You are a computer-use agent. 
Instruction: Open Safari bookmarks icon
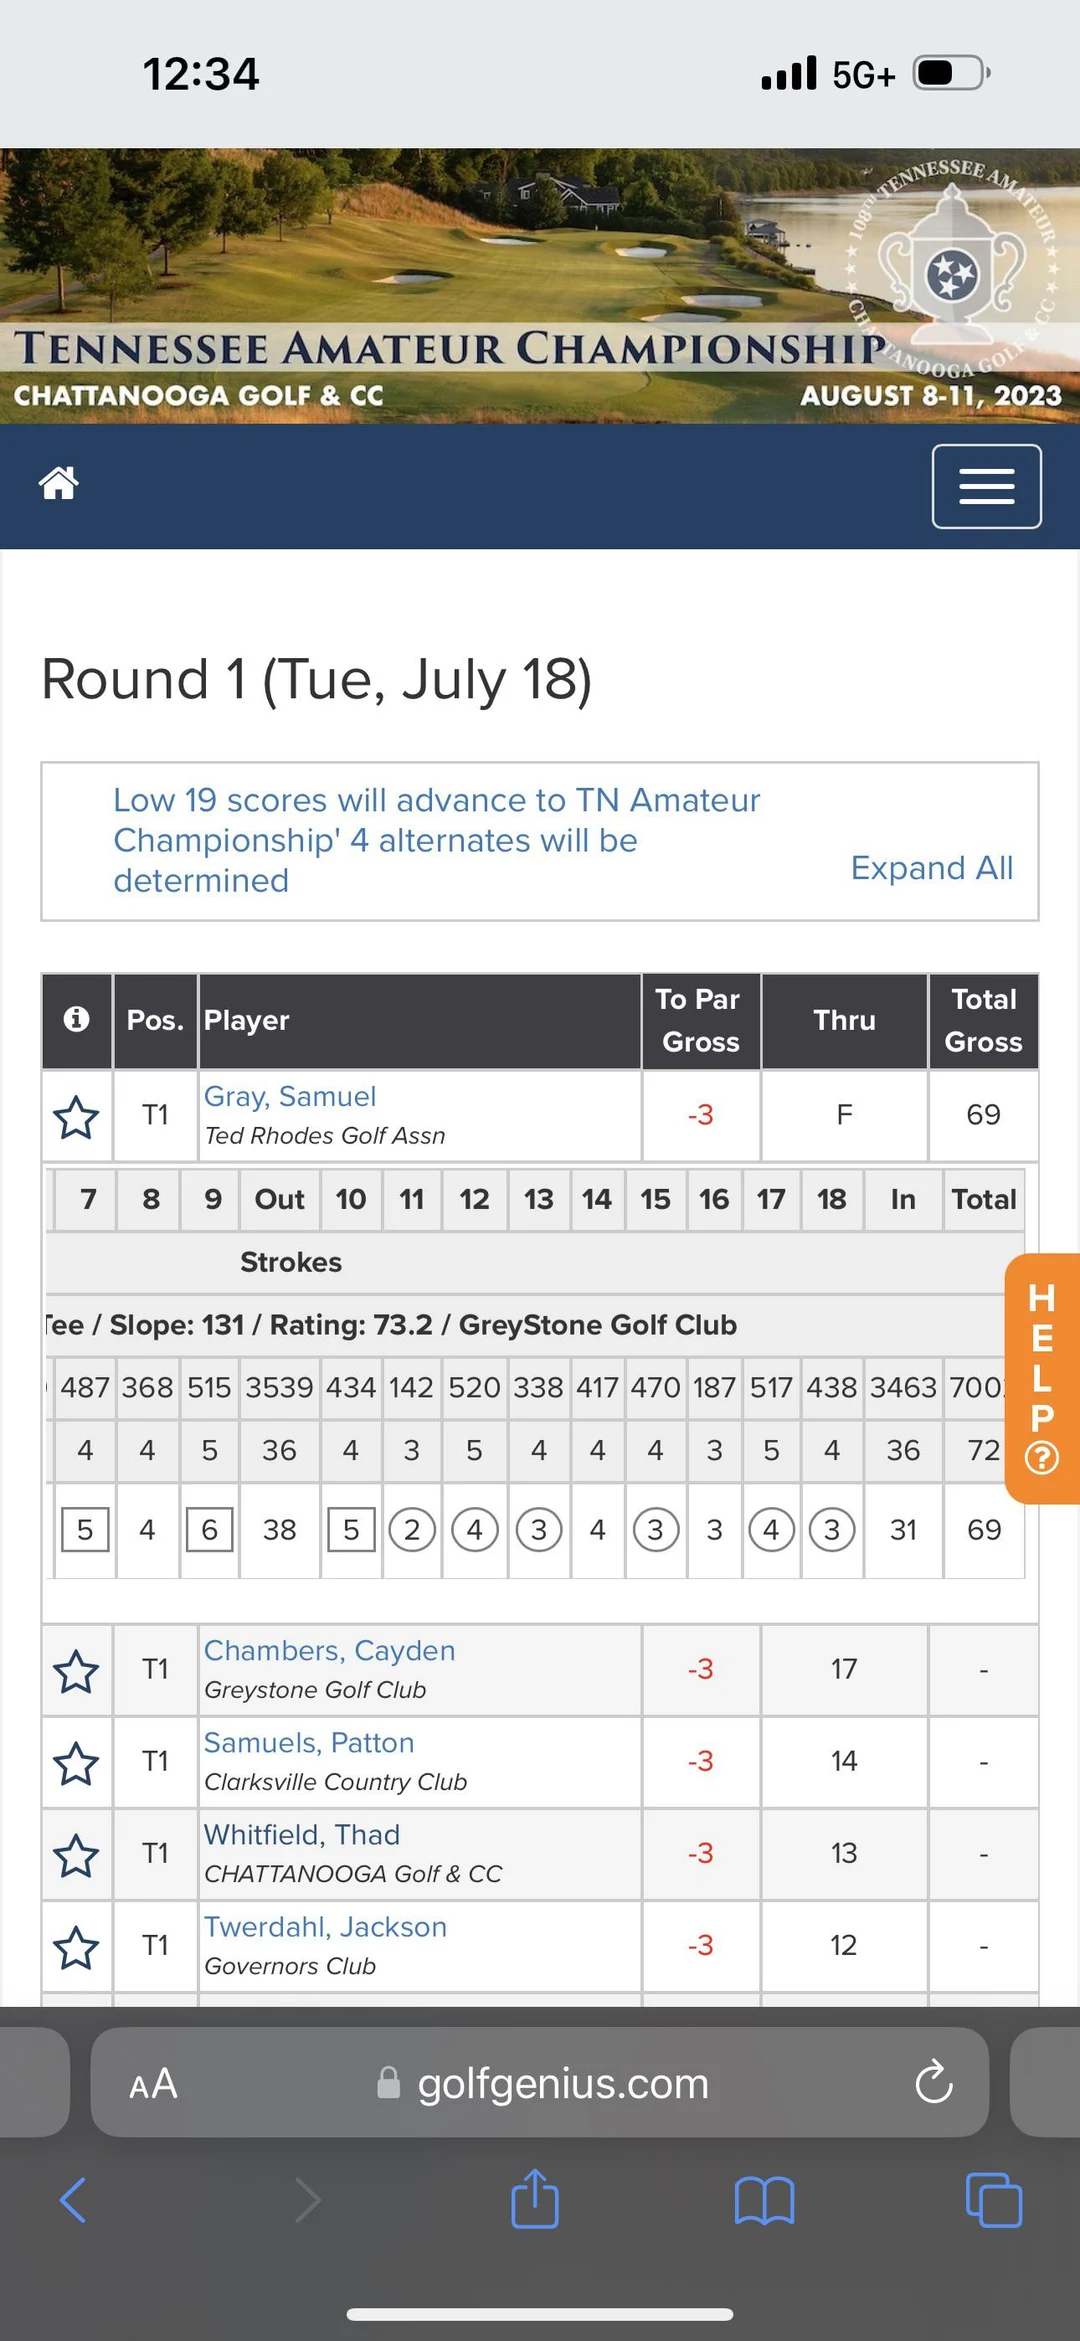click(x=764, y=2200)
